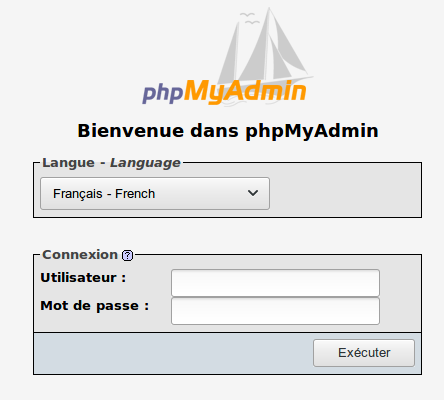Click the orange "MyAdmin" logo text
The height and width of the screenshot is (400, 444).
245,92
